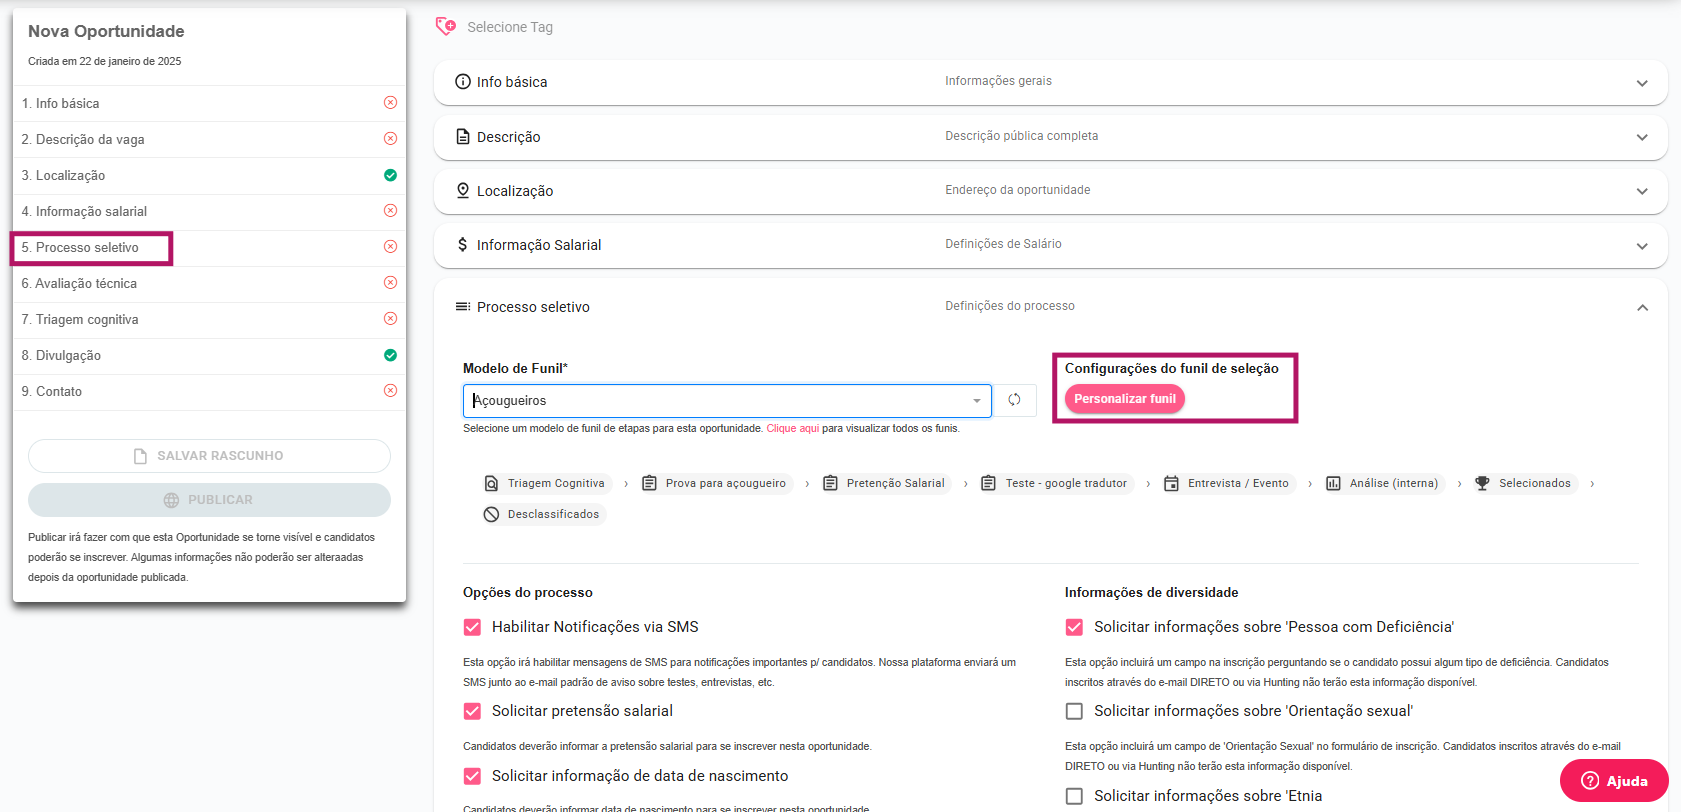
Task: Open the 'Clique aqui' funnel link
Action: pos(792,428)
